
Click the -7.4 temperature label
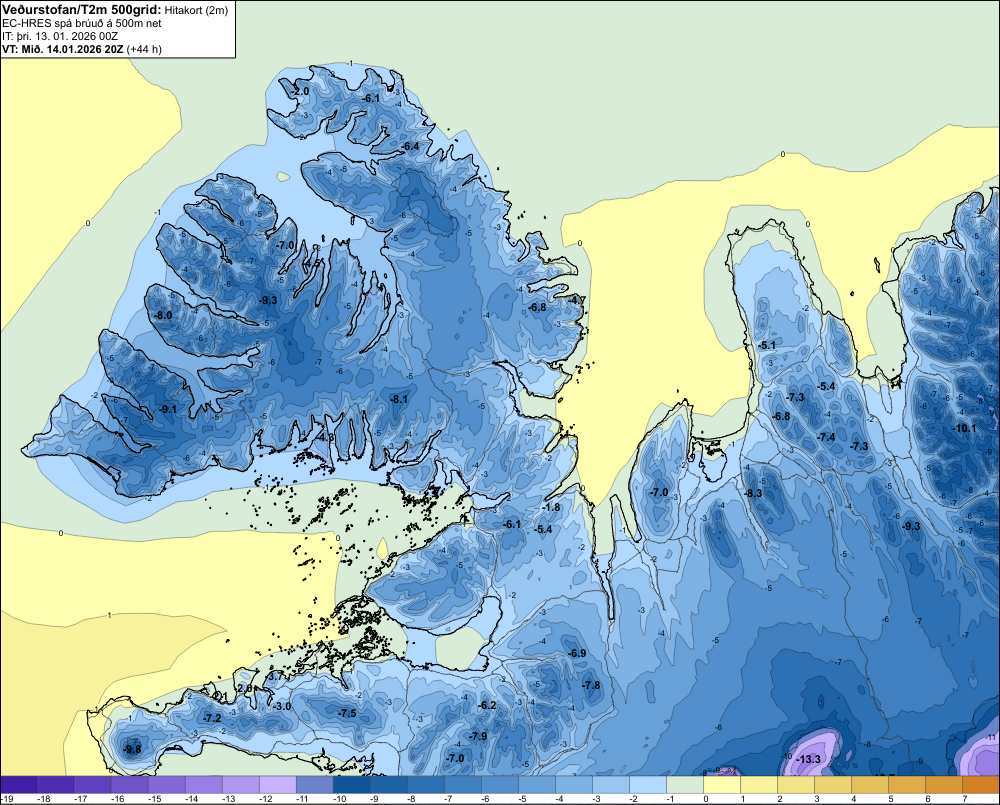[x=826, y=438]
